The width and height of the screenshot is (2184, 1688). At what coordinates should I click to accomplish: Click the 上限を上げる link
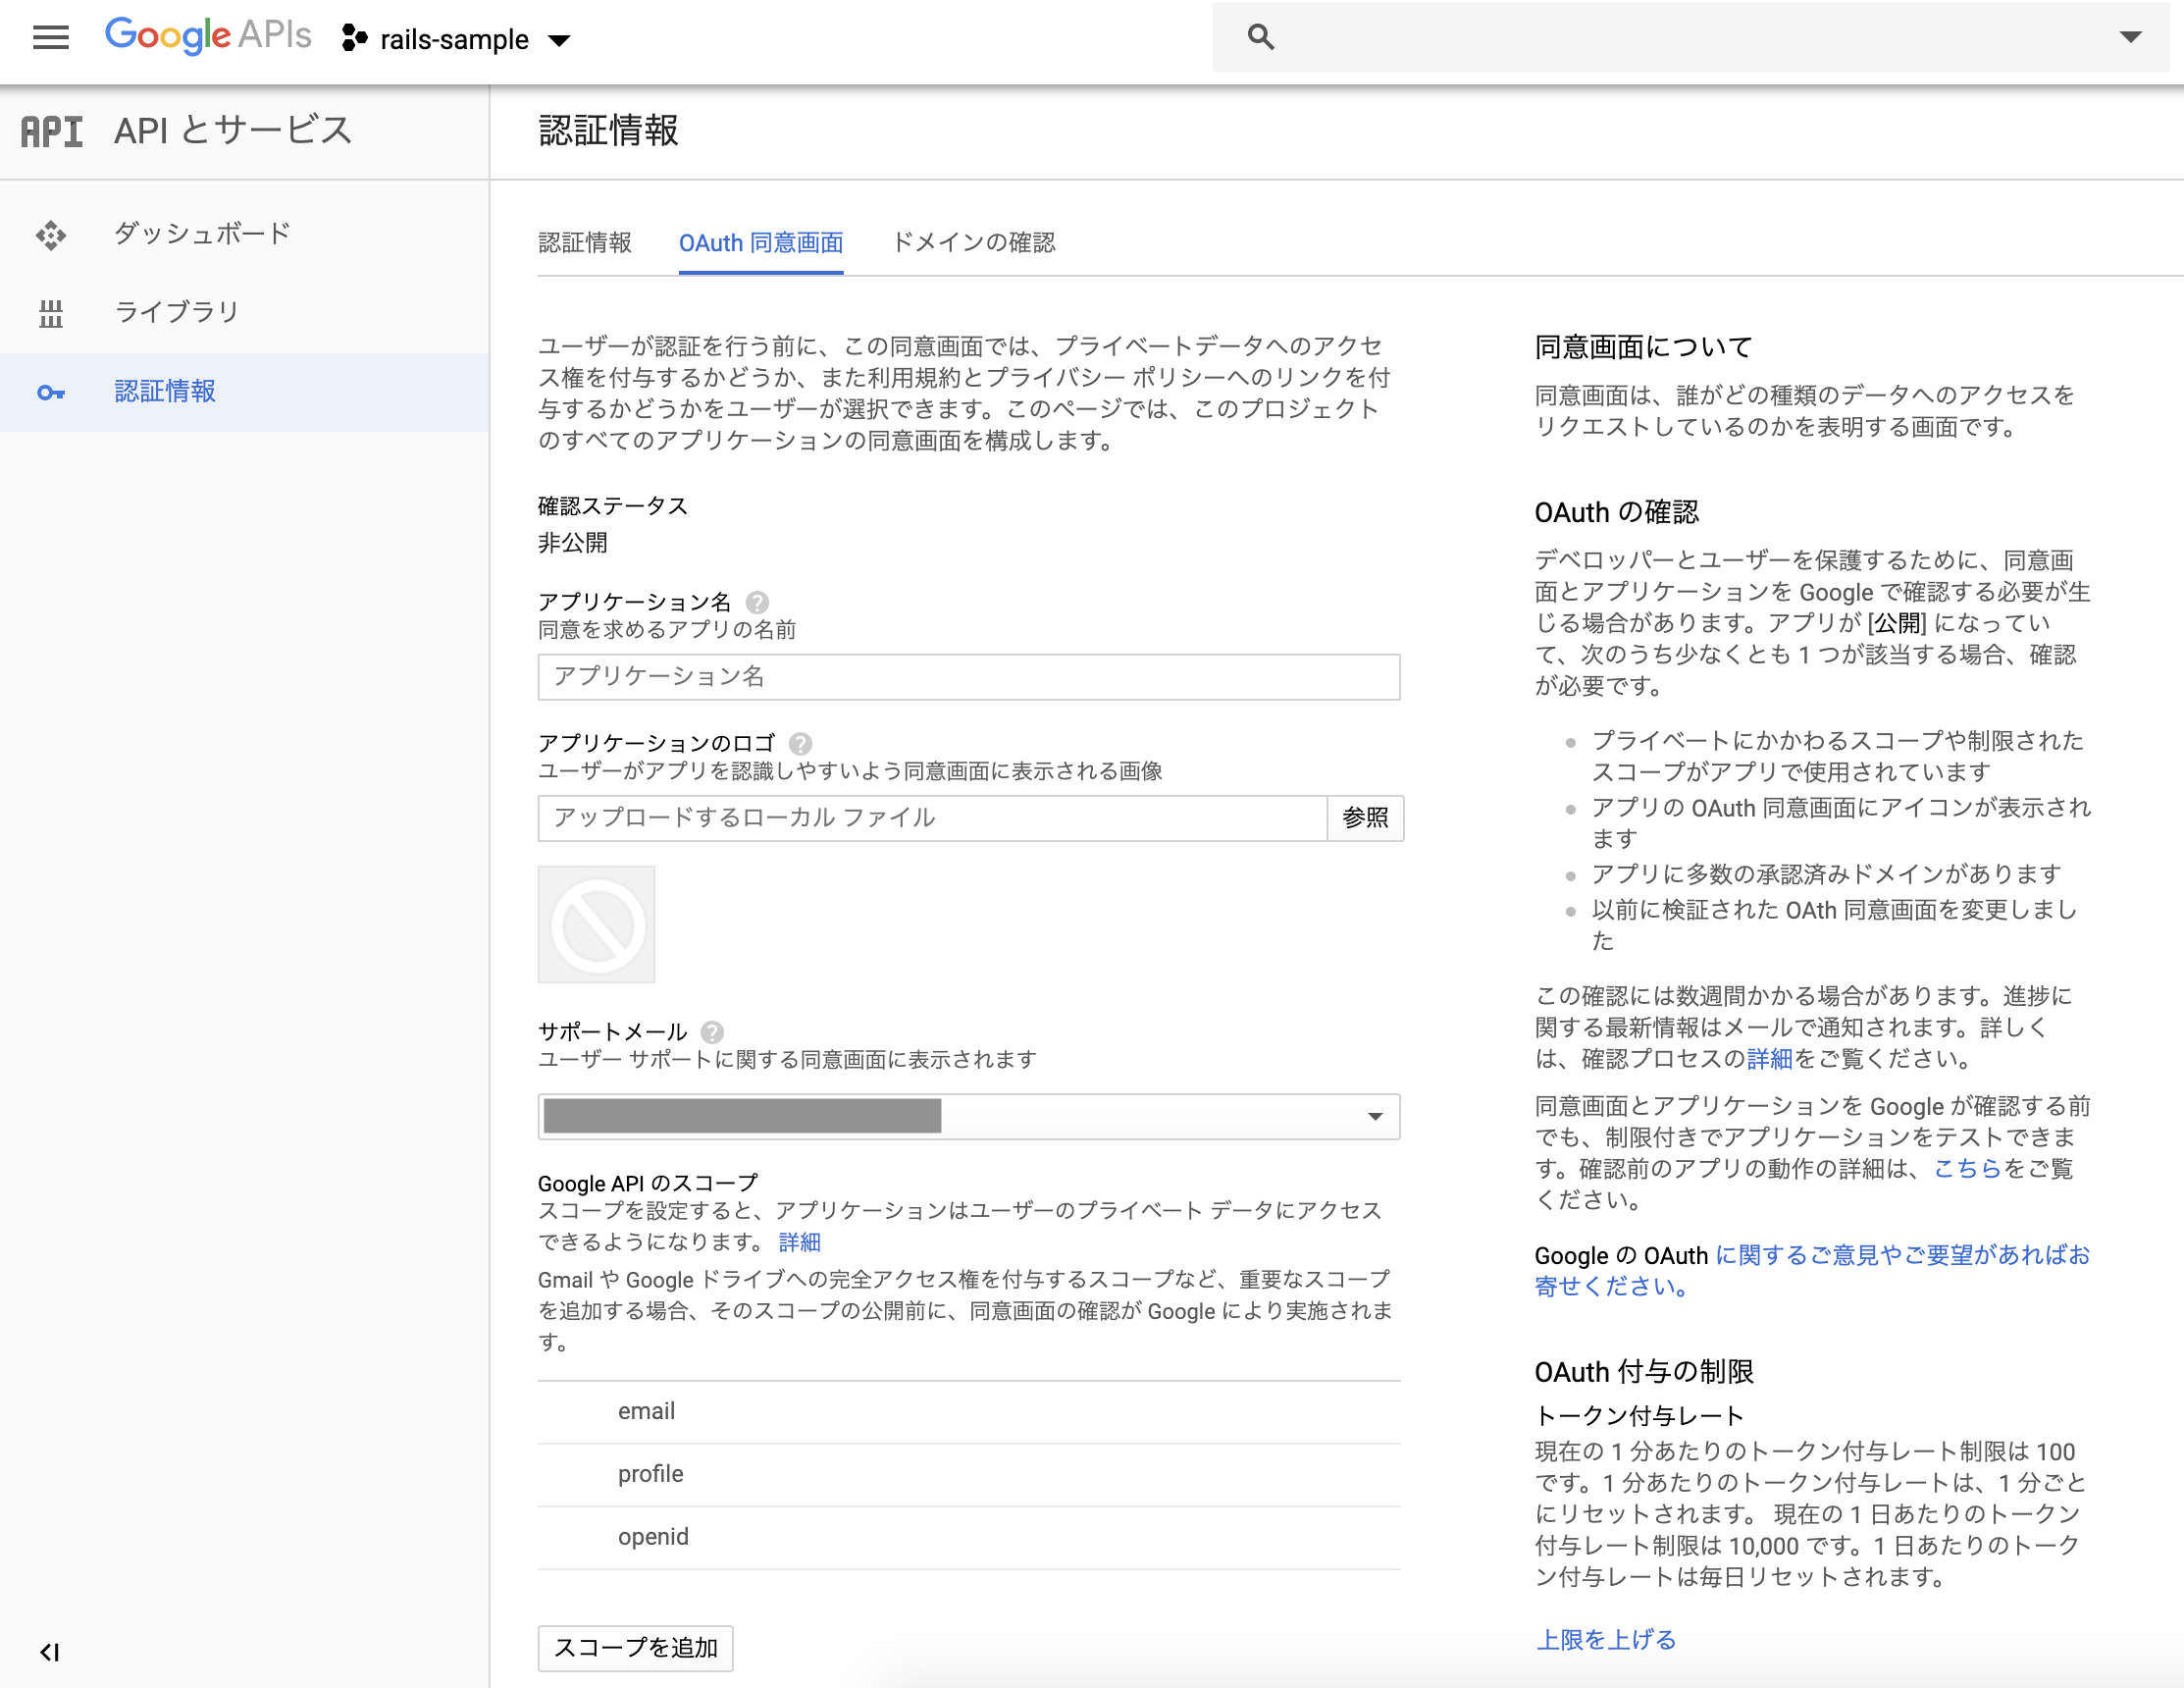pos(1605,1639)
